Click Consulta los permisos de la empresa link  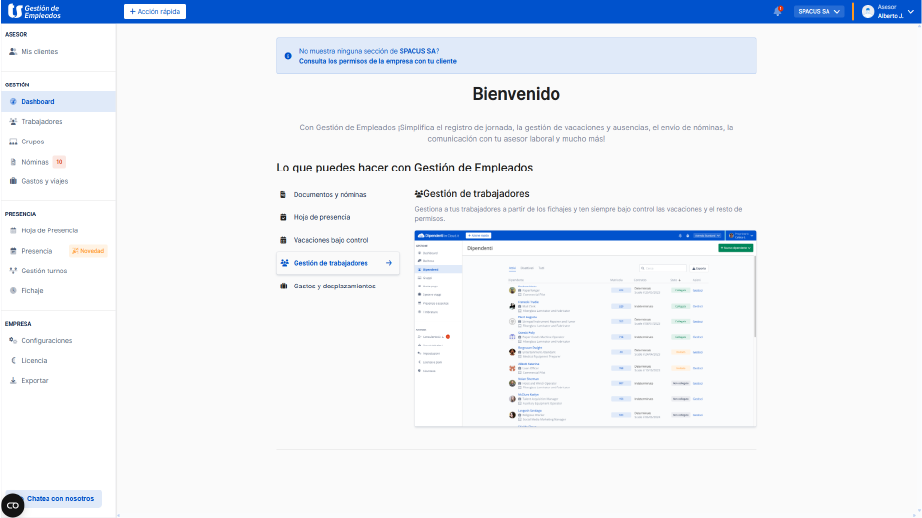378,61
